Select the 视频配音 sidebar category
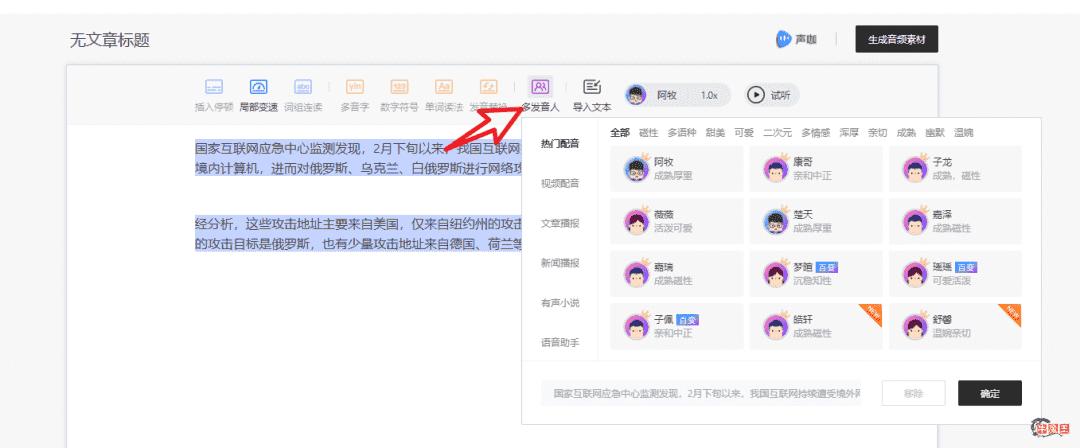Screen dimensions: 1080x448 [x=560, y=183]
